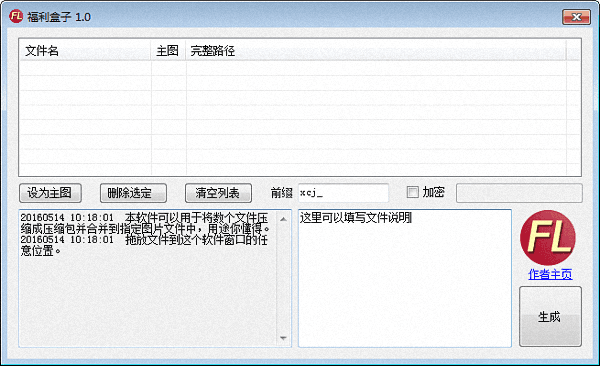Click the 主图 column header
600x366 pixels.
coord(168,51)
